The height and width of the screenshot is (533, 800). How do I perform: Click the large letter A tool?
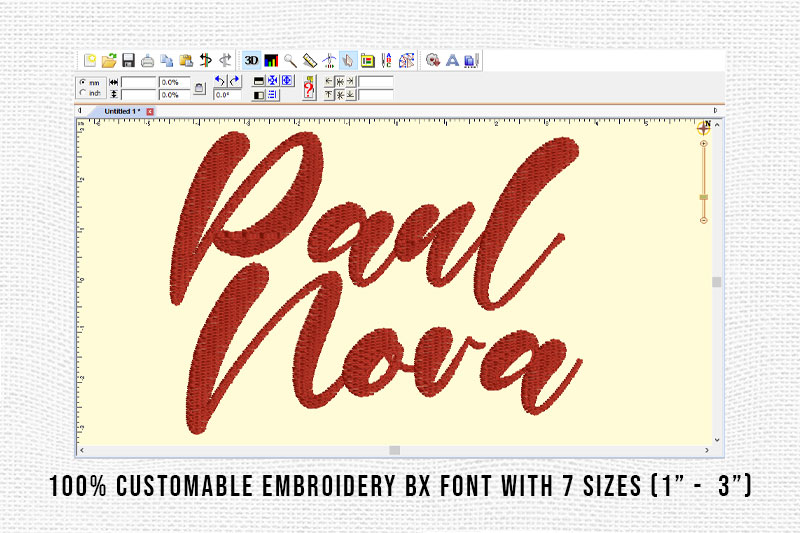[x=452, y=61]
